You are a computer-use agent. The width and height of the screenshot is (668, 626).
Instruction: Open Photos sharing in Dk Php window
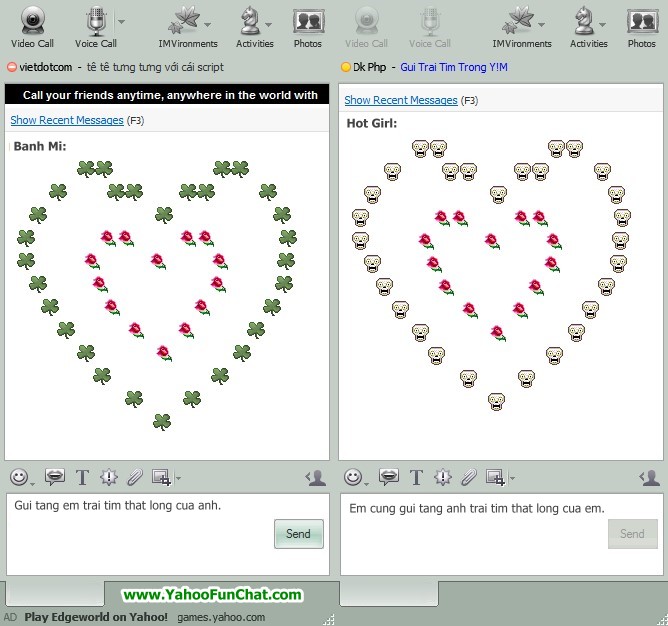tap(642, 26)
